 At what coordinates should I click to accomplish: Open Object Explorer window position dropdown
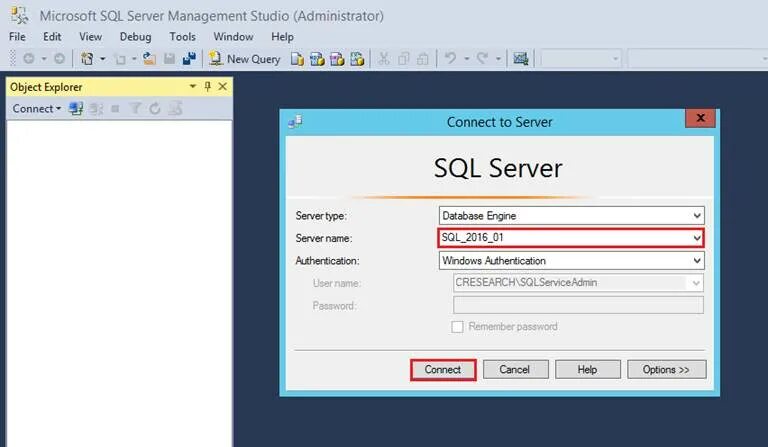click(192, 87)
